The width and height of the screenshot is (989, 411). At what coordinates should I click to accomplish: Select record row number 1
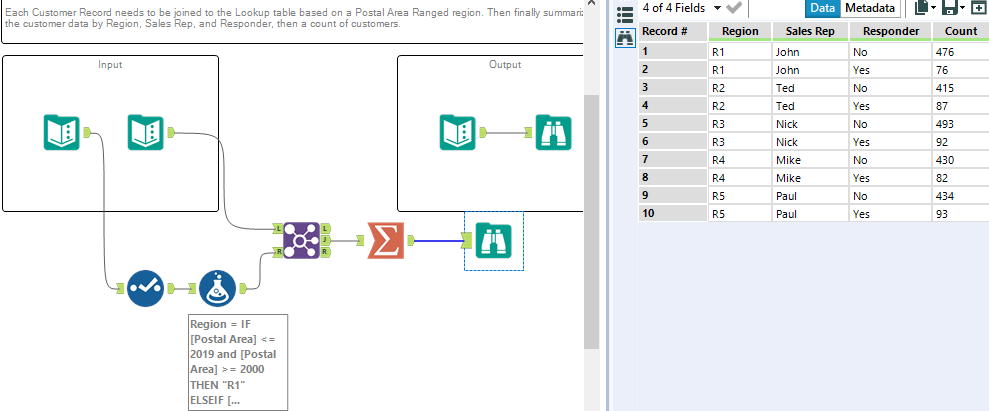[673, 52]
